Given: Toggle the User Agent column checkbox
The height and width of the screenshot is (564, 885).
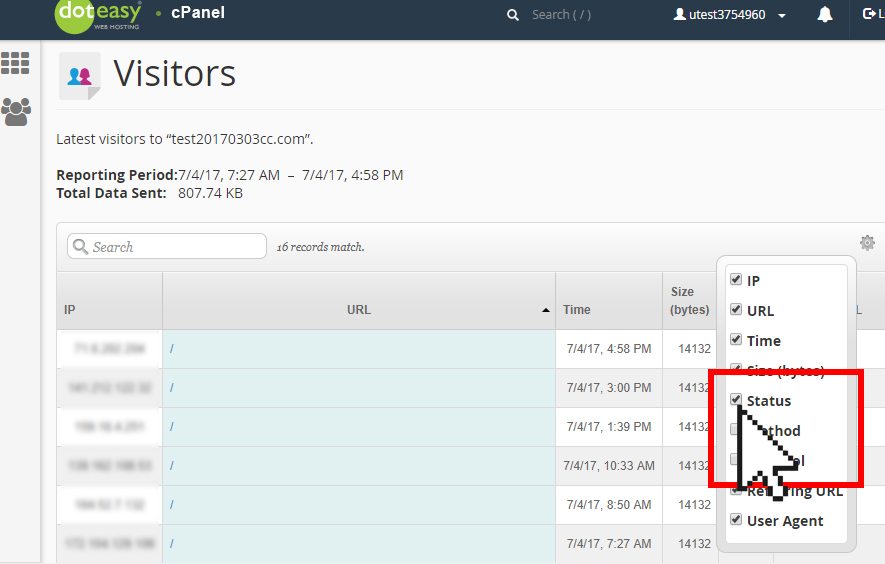Looking at the screenshot, I should click(x=735, y=519).
